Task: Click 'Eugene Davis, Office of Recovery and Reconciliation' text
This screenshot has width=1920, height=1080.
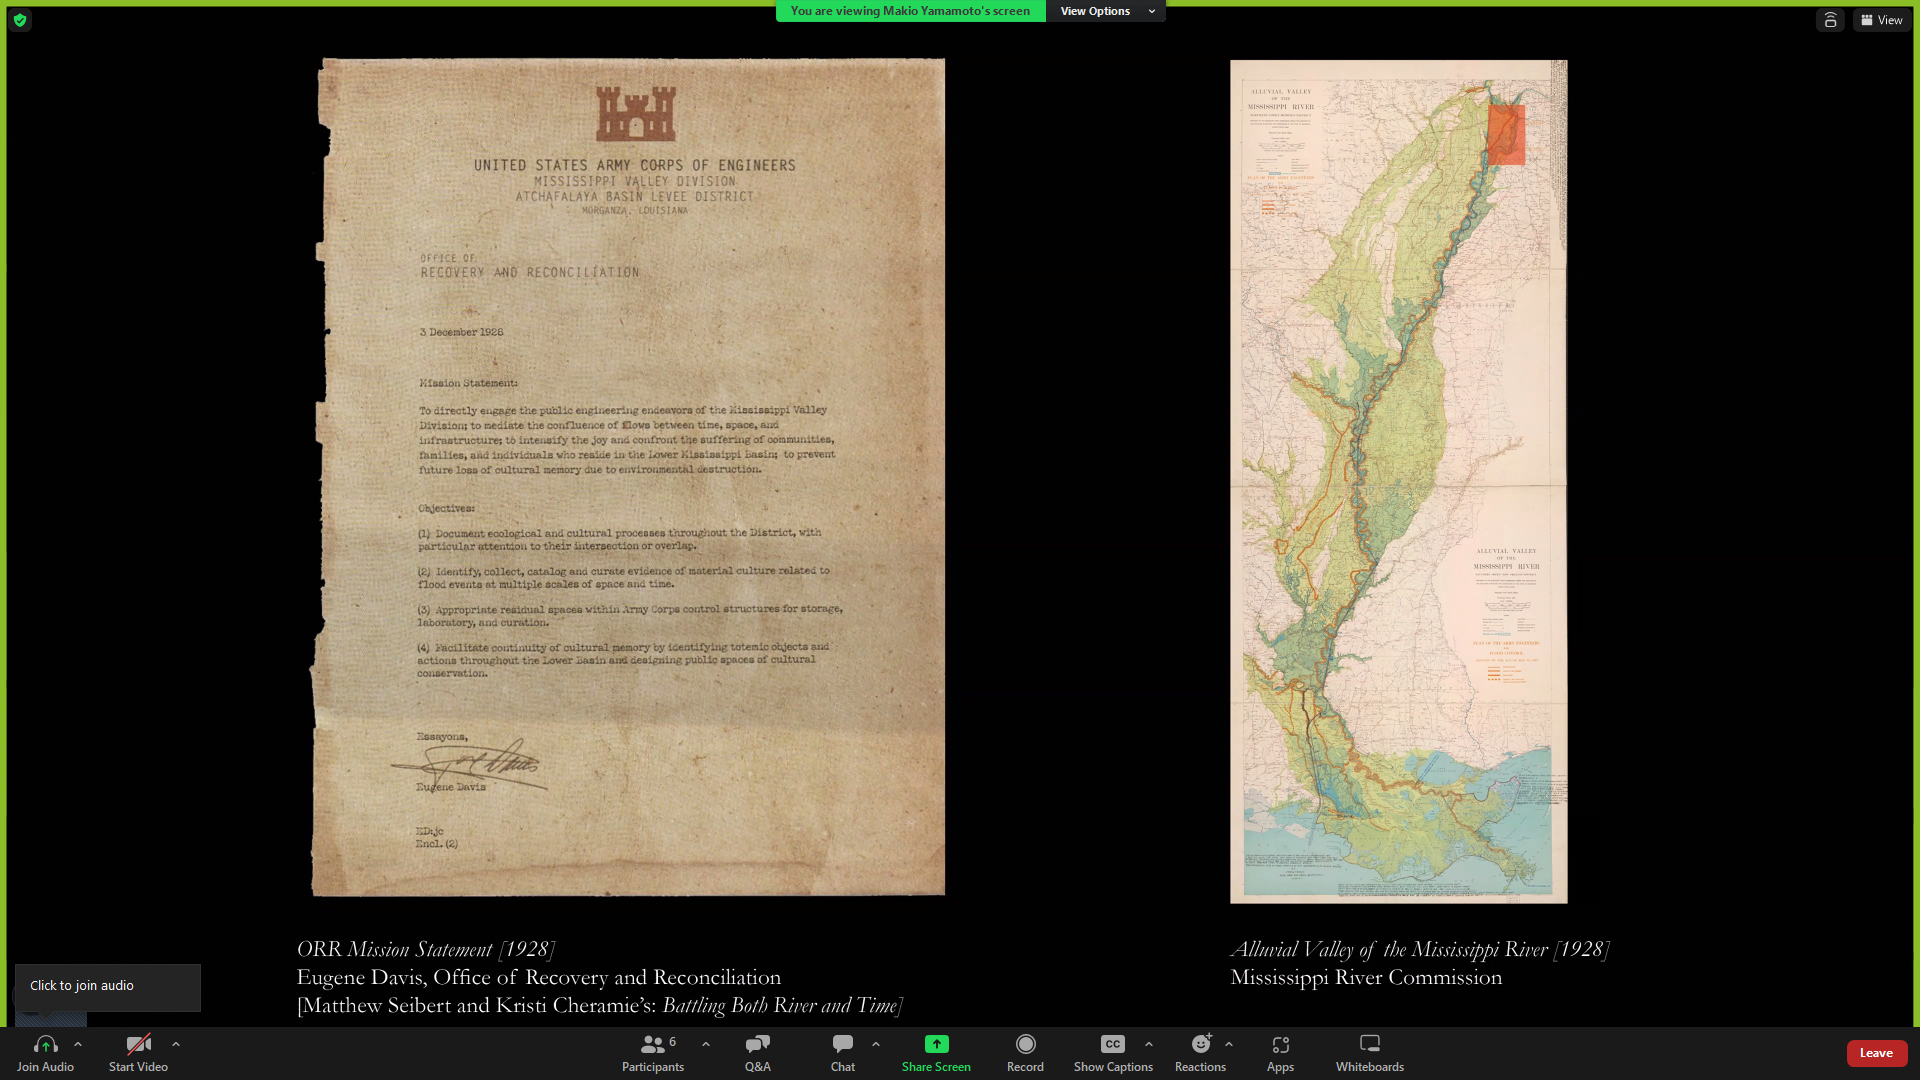Action: (x=539, y=977)
